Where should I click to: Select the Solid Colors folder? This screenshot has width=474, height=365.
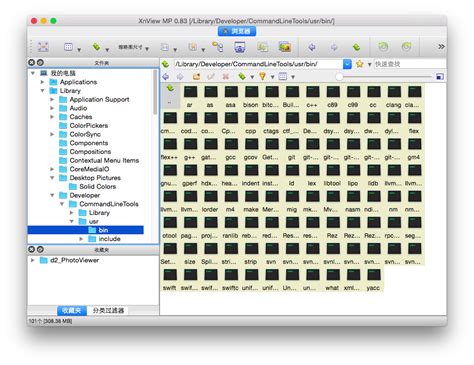(98, 187)
